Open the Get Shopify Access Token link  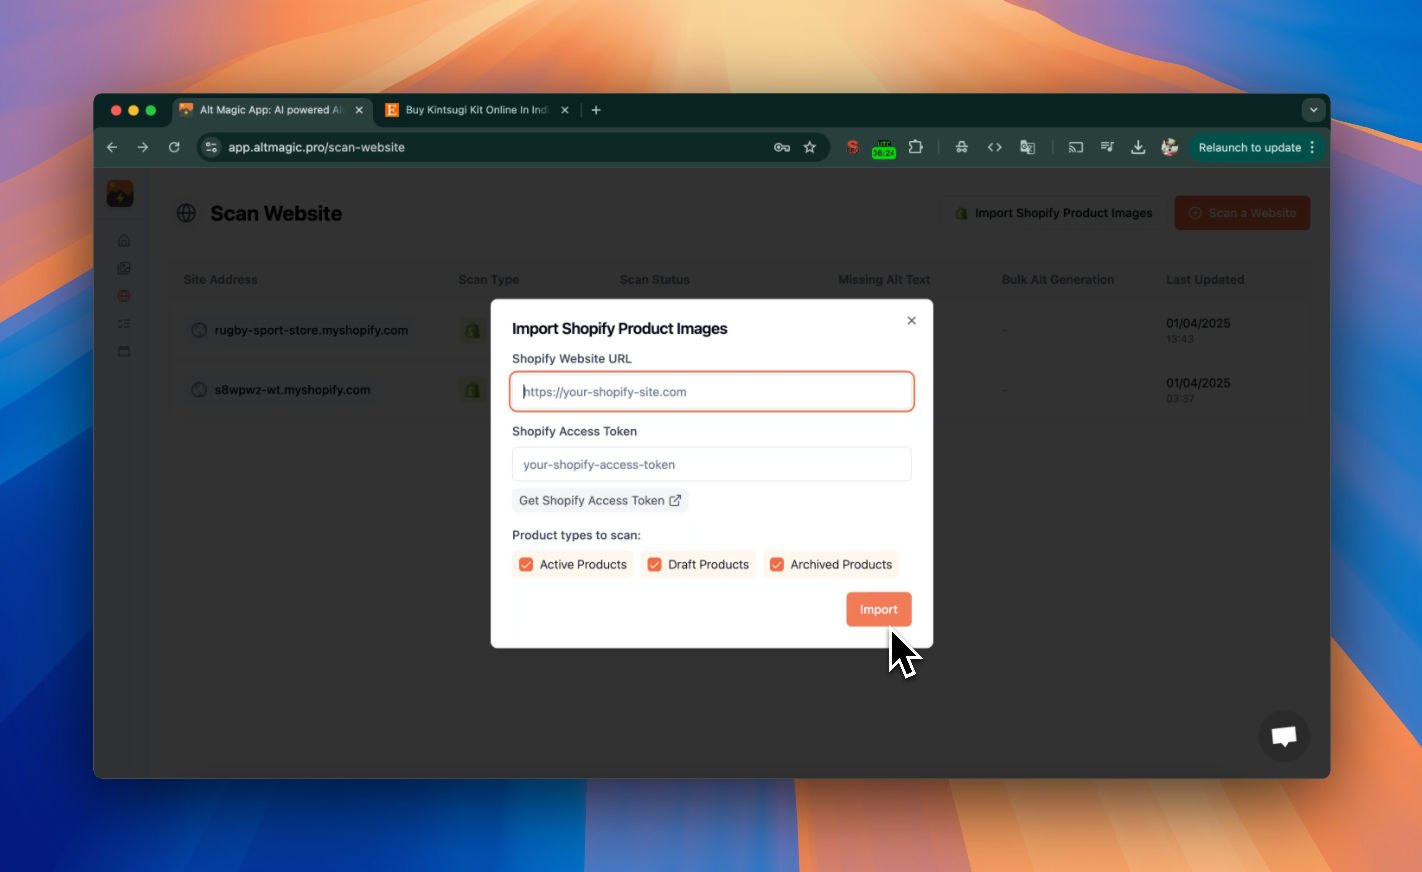pyautogui.click(x=600, y=501)
